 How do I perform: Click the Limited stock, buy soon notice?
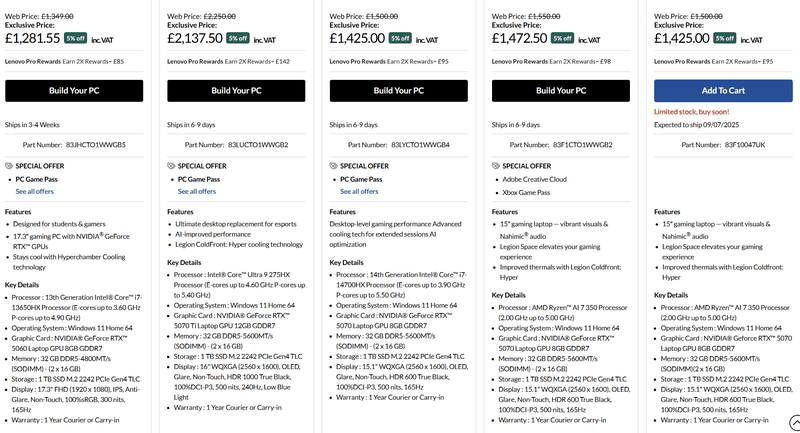coord(691,112)
